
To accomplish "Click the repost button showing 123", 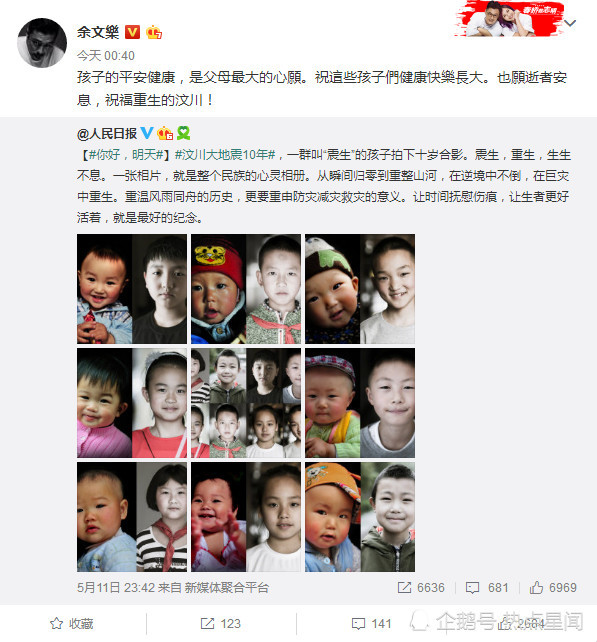I will click(221, 624).
